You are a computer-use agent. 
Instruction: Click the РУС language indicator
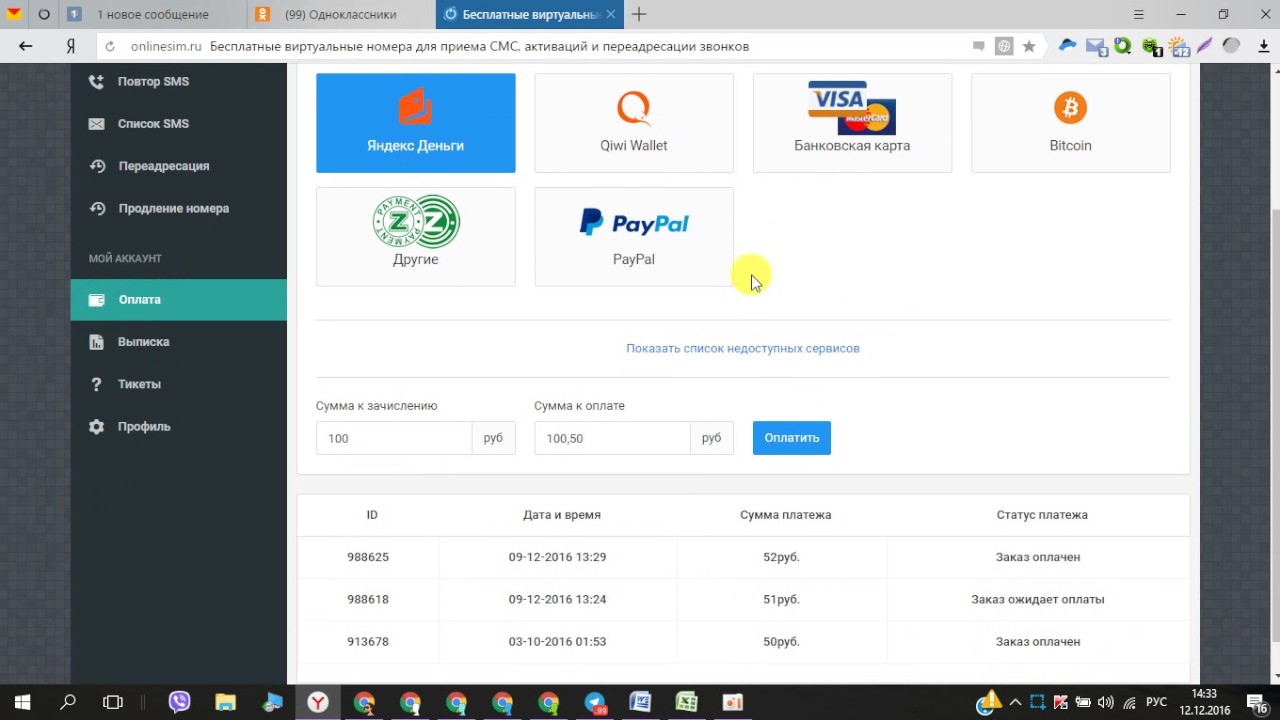coord(1156,703)
